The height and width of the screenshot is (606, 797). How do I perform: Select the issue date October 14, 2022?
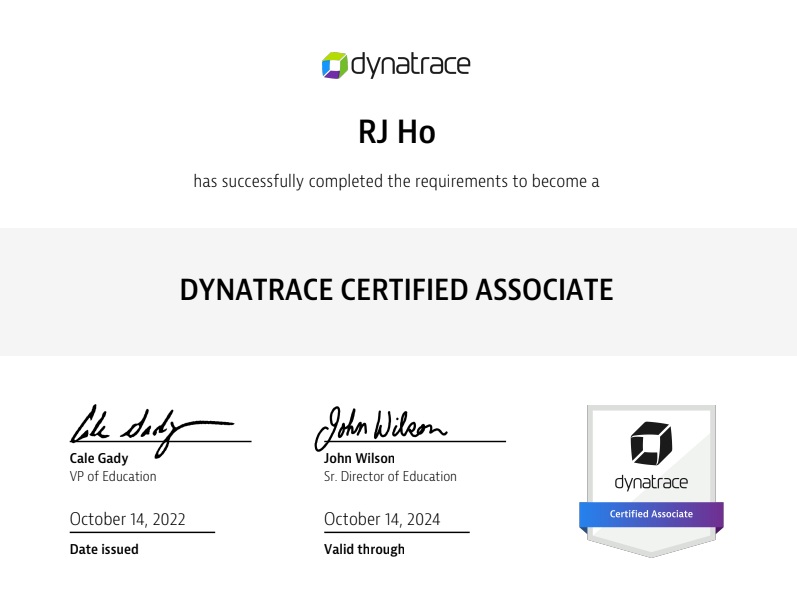[127, 520]
